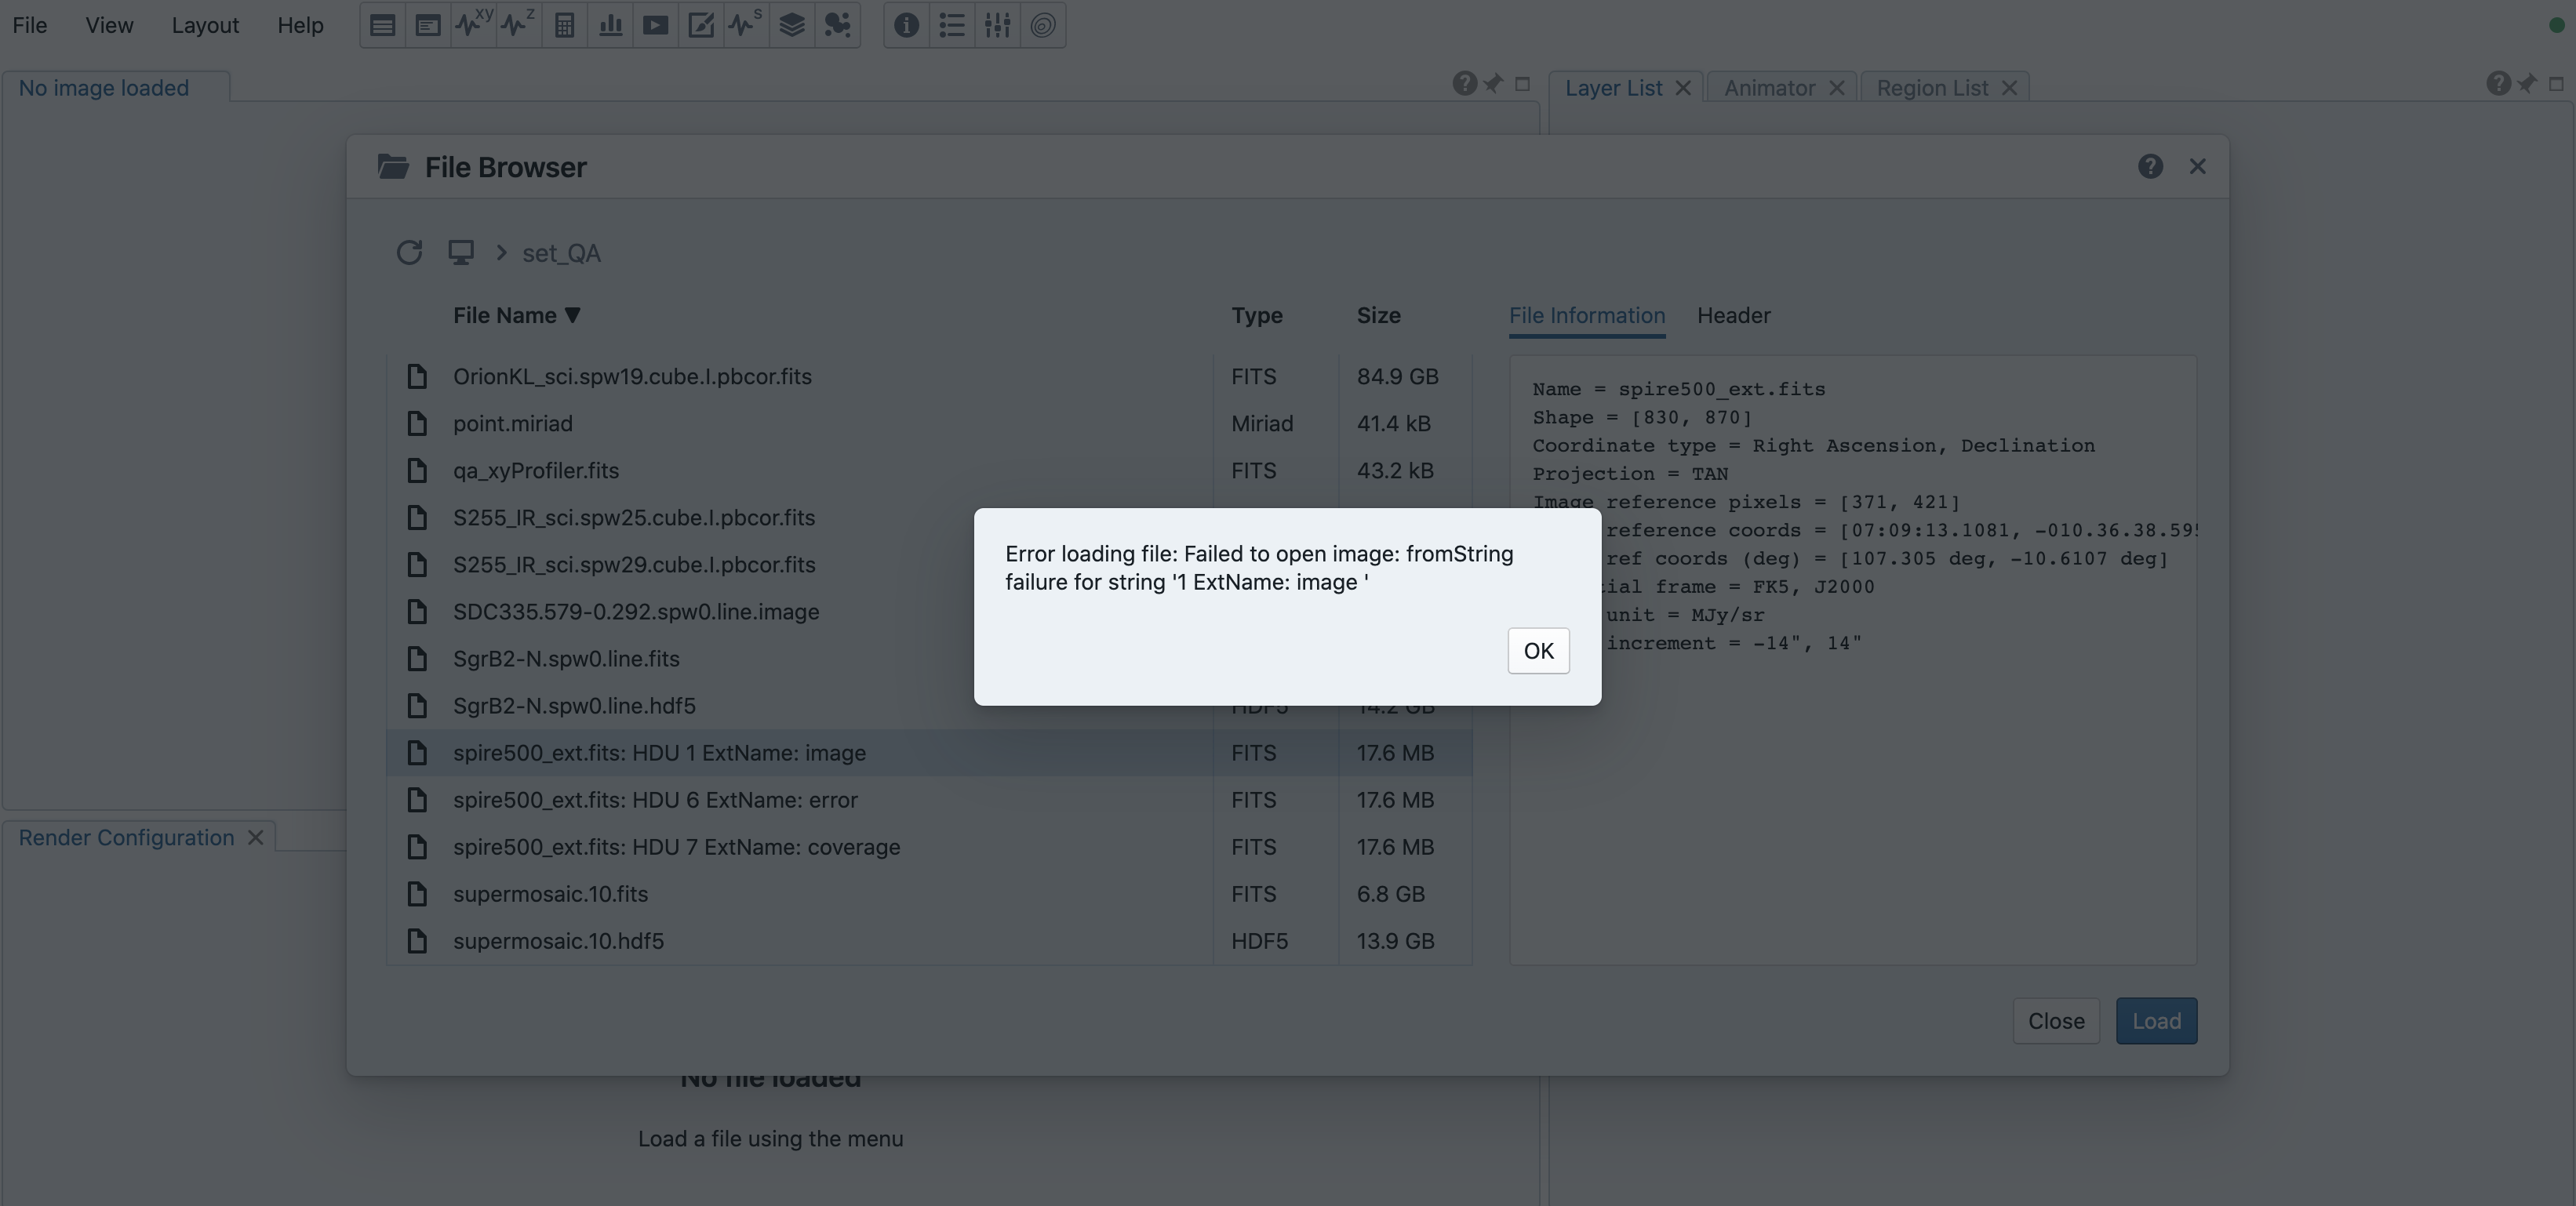
Task: Expand the set_QA breadcrumb path
Action: (x=561, y=252)
